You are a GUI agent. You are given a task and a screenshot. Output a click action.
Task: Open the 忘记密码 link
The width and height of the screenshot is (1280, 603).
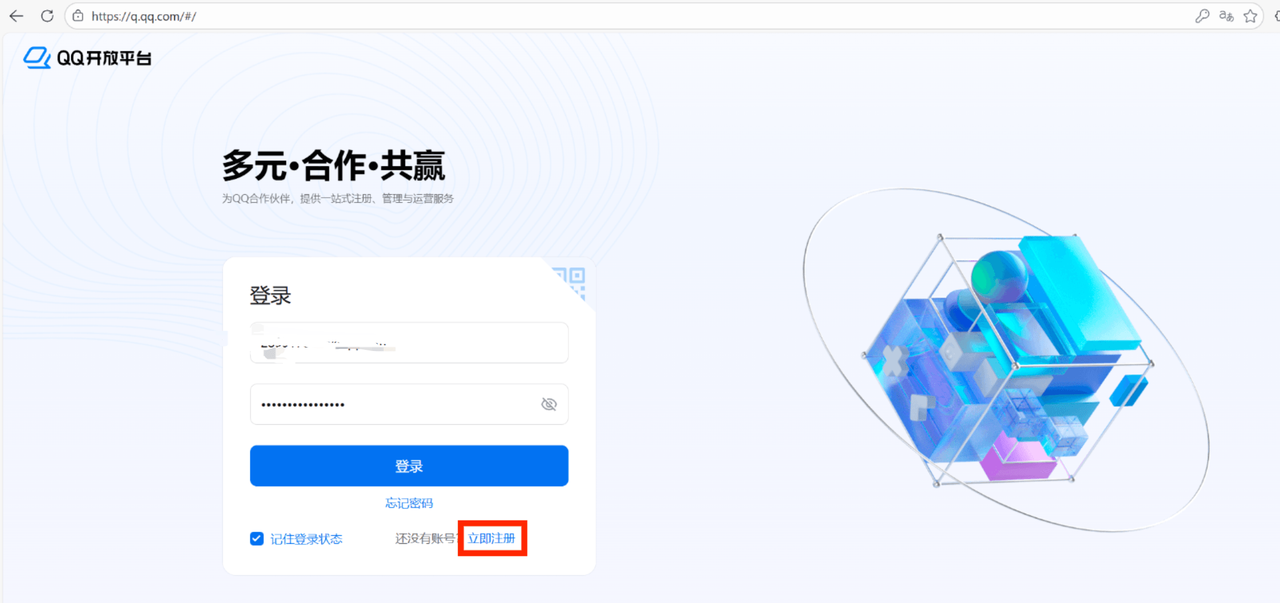pos(409,503)
